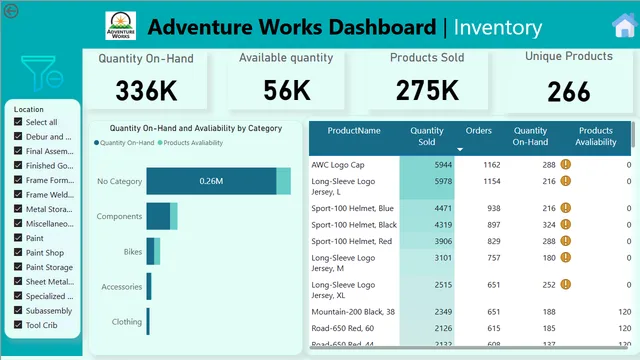Sort table by Quantity Sold header

[x=427, y=136]
